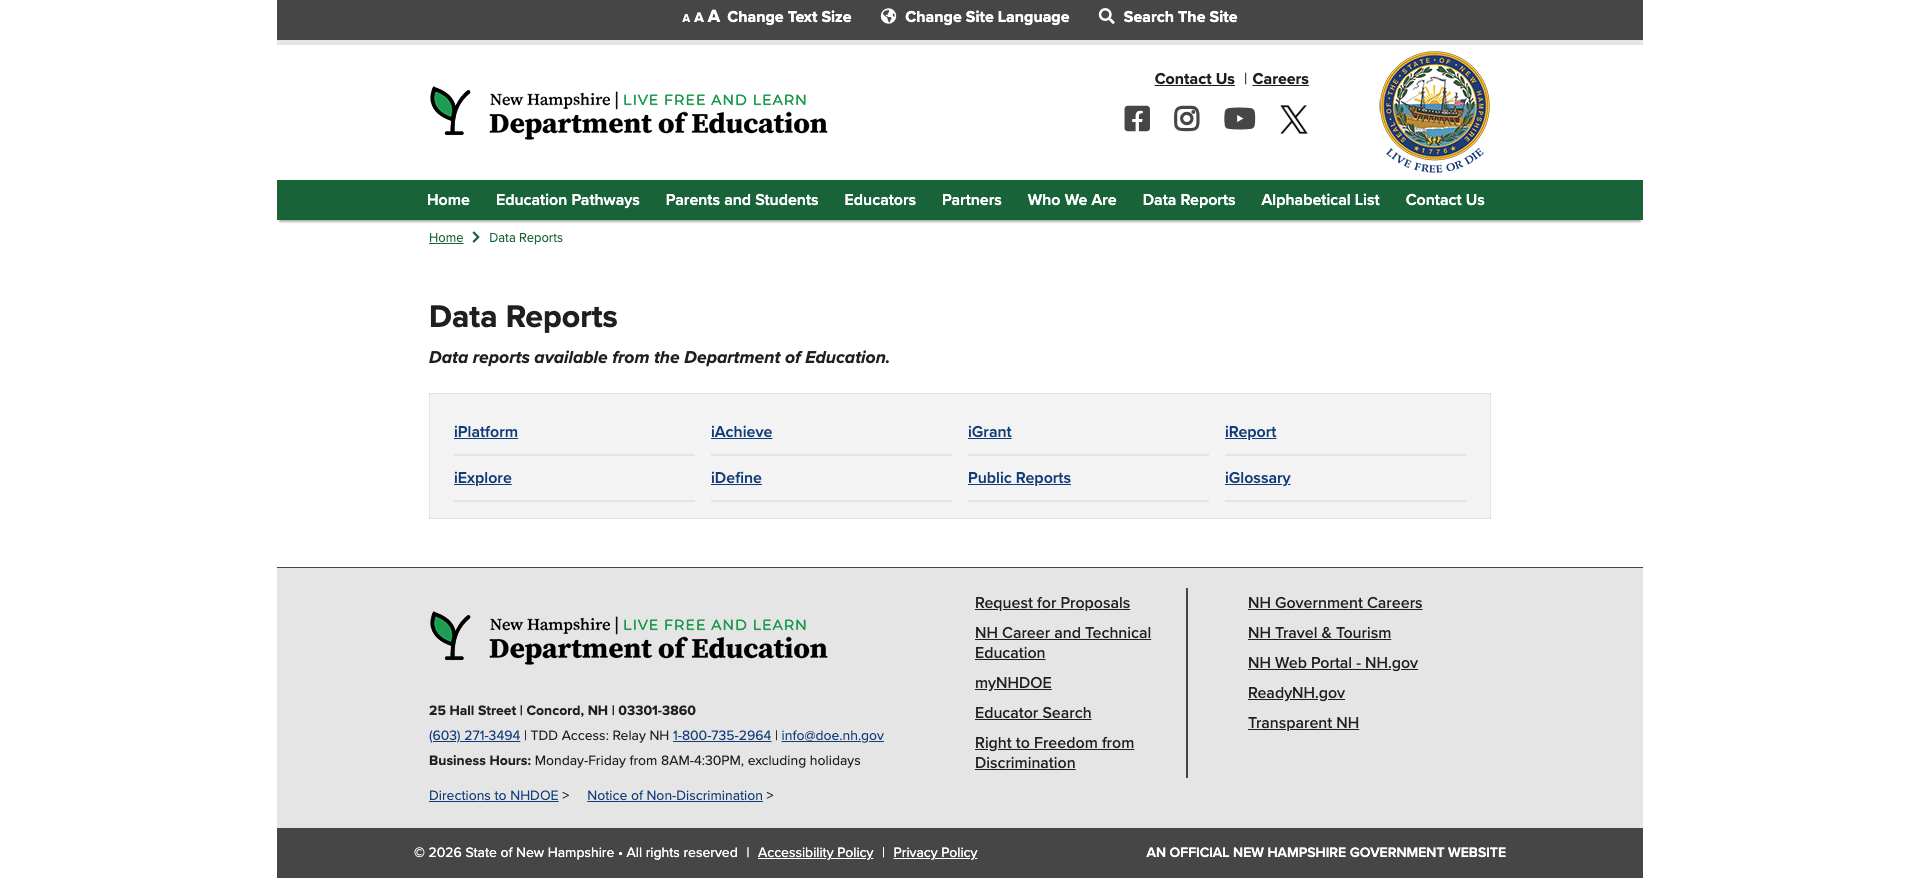The width and height of the screenshot is (1920, 879).
Task: Open Right to Freedom from Discrimination link
Action: click(1055, 753)
